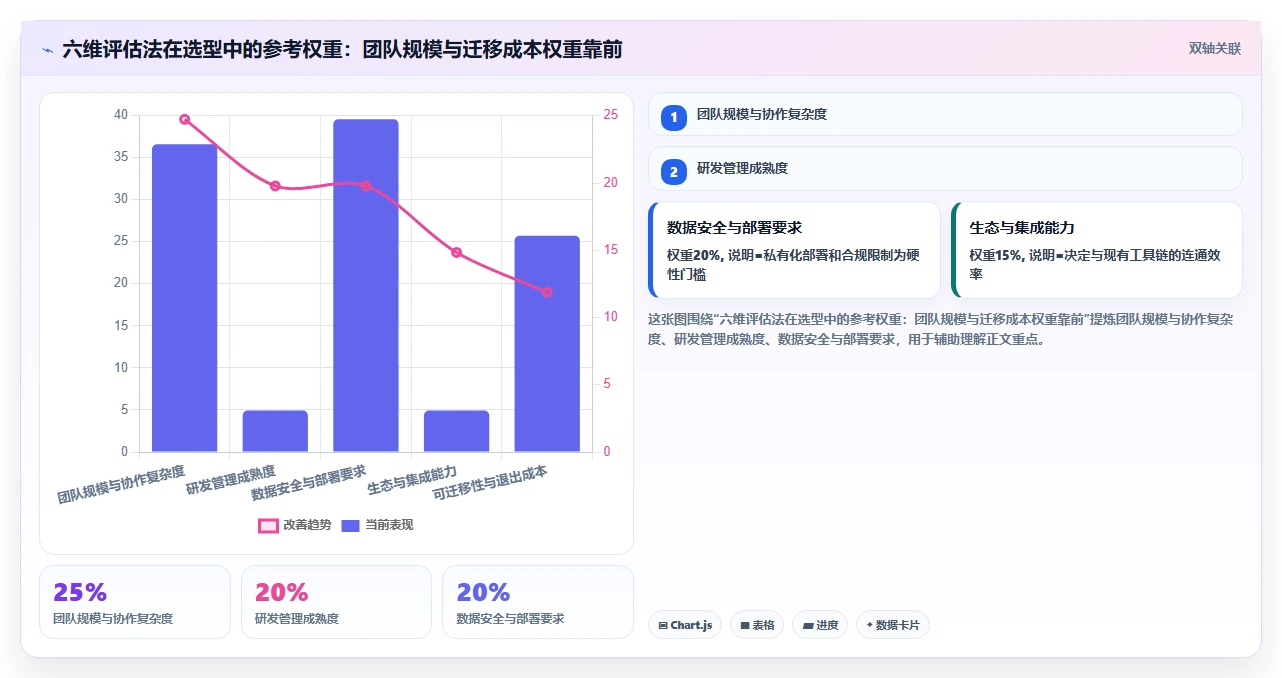Click the trend line point above 团队规模 bar
The width and height of the screenshot is (1282, 678).
(x=185, y=119)
